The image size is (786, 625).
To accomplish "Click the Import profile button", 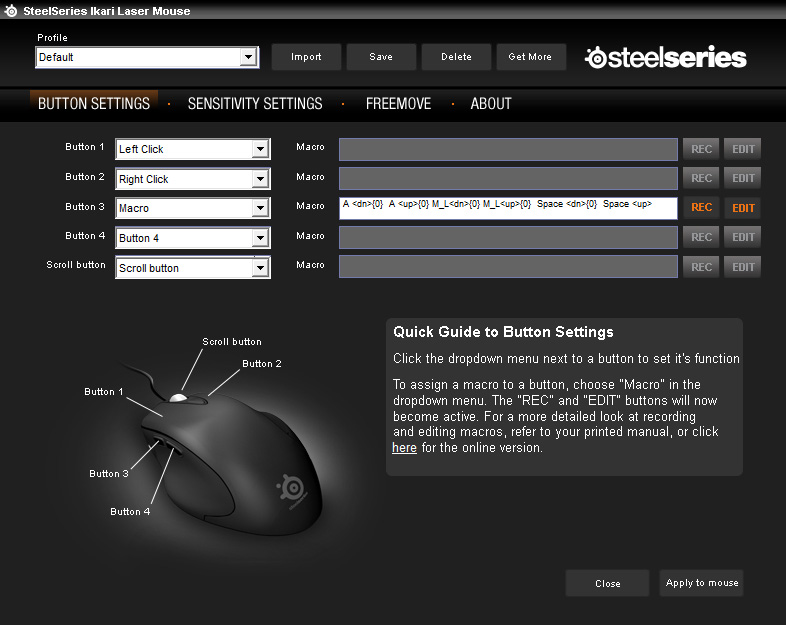I will tap(306, 57).
